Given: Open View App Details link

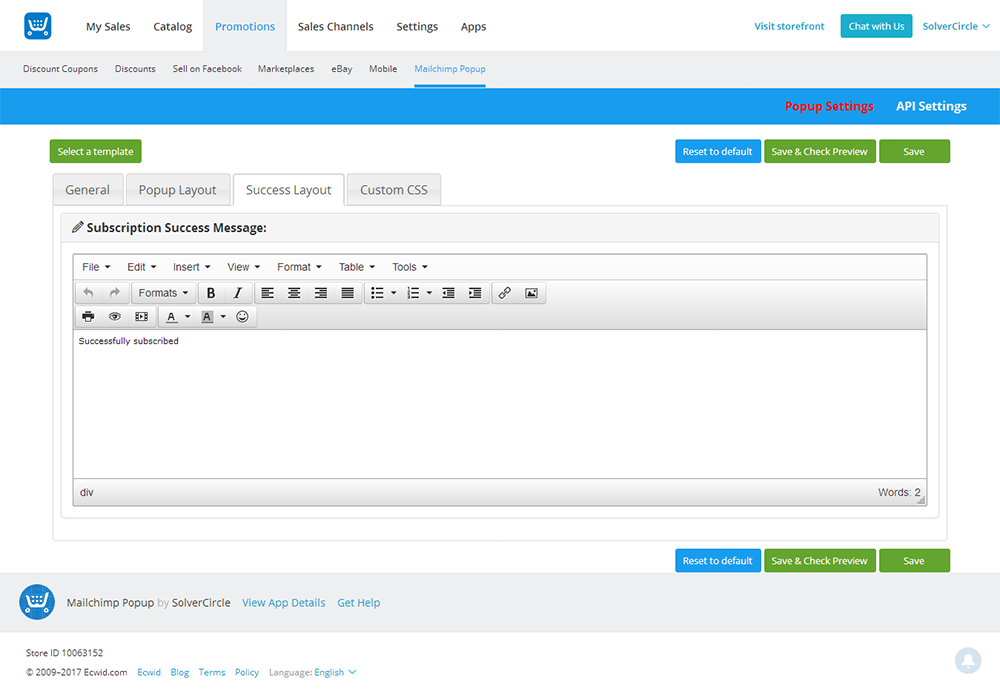Looking at the screenshot, I should (x=284, y=602).
